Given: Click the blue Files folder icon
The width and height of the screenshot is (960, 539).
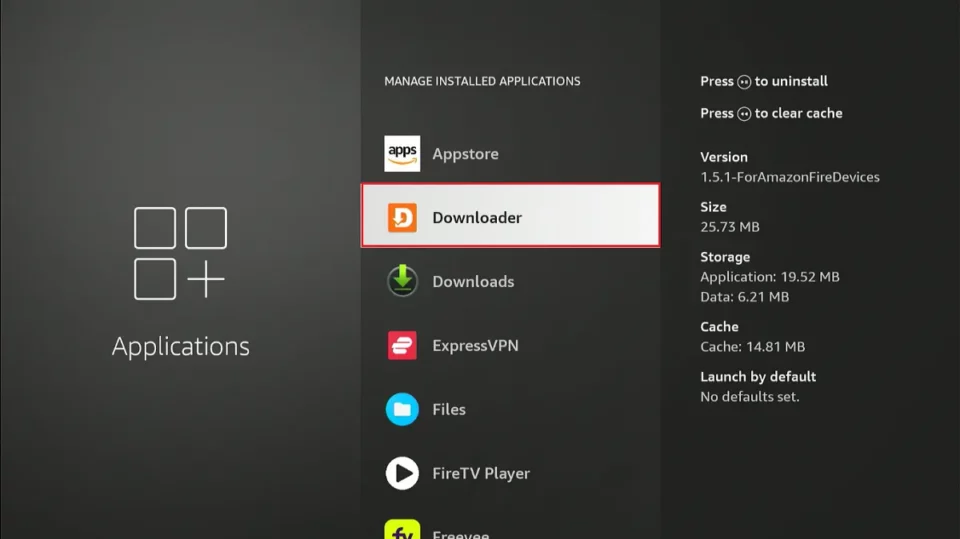Looking at the screenshot, I should [x=402, y=409].
